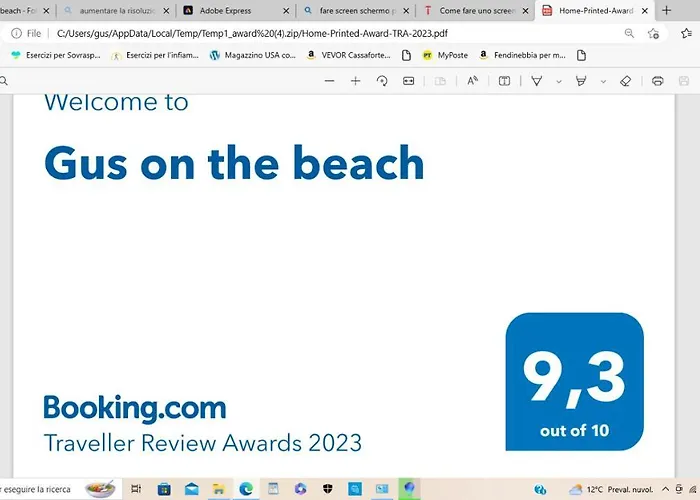Rotate the PDF page
The image size is (700, 500).
382,81
